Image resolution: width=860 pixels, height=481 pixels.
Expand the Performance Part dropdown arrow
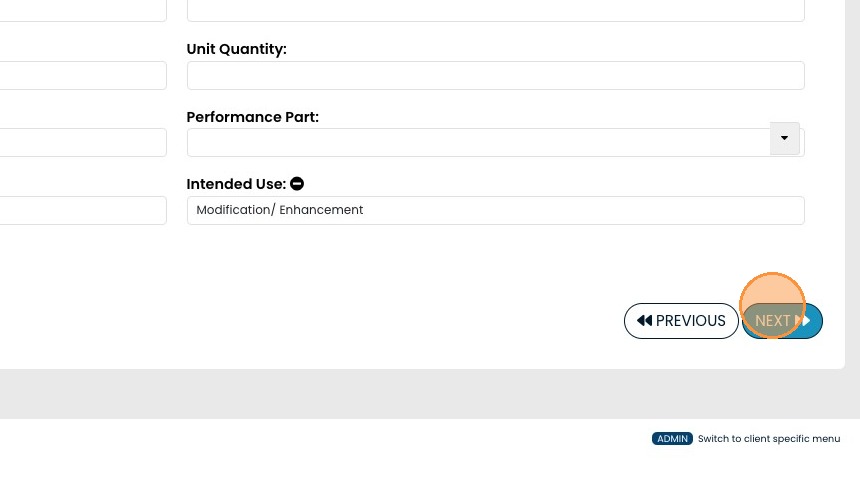coord(784,139)
